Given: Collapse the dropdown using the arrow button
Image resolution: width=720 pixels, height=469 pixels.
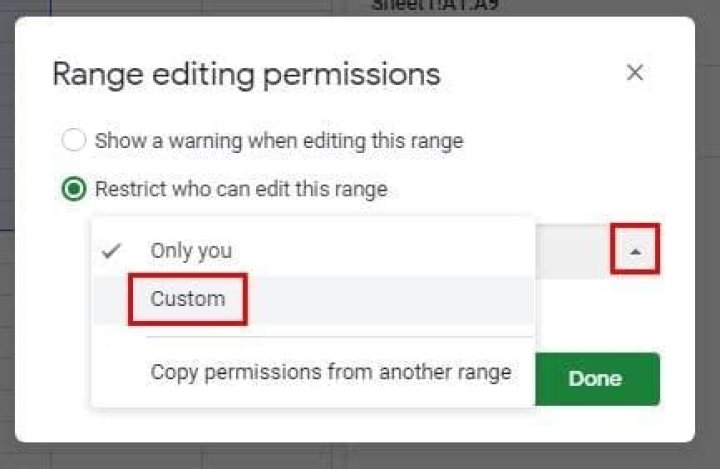Looking at the screenshot, I should click(x=635, y=253).
